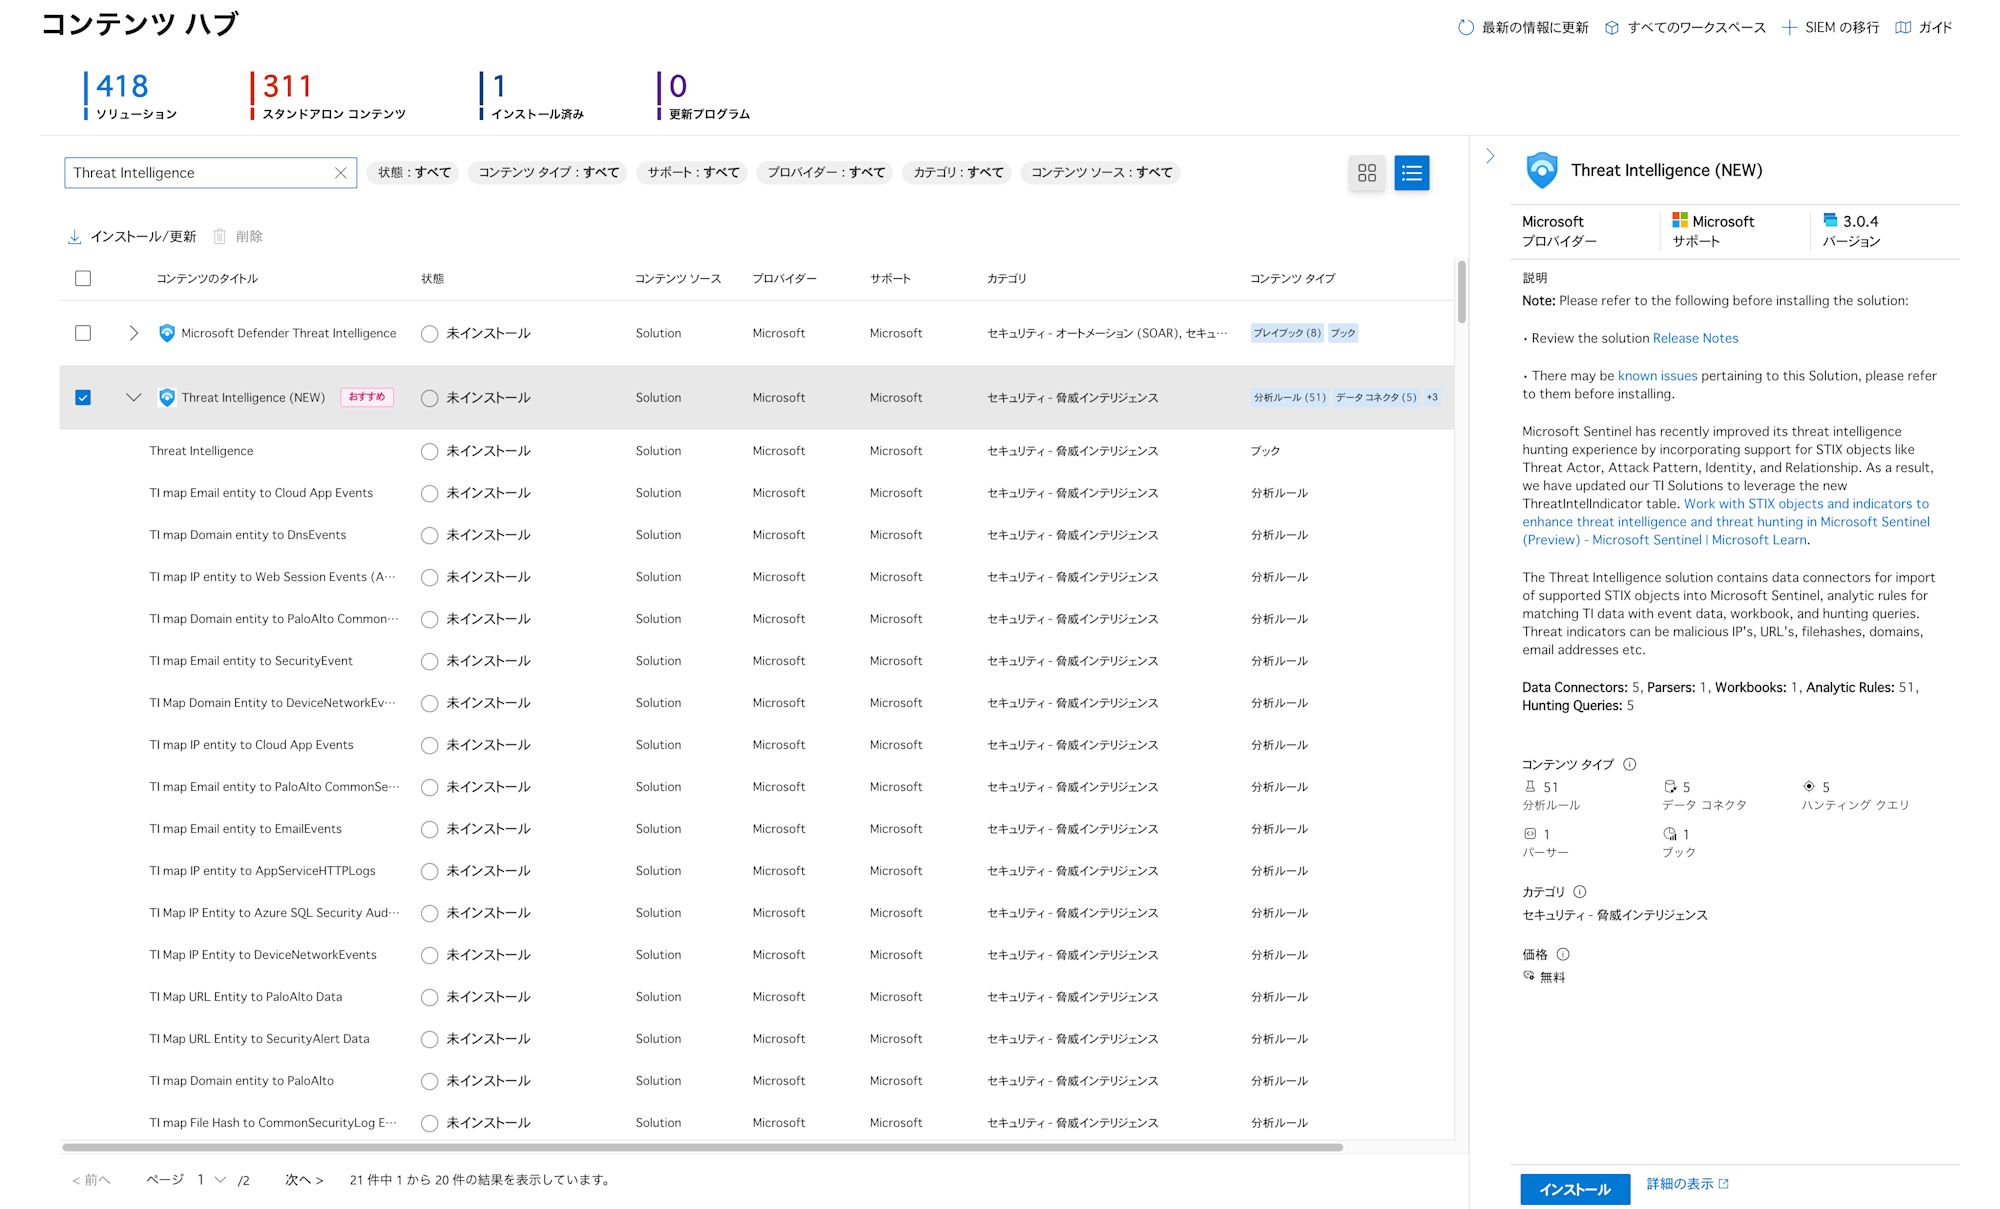Open the カテゴリ : すべて filter
The height and width of the screenshot is (1209, 2000).
tap(958, 173)
